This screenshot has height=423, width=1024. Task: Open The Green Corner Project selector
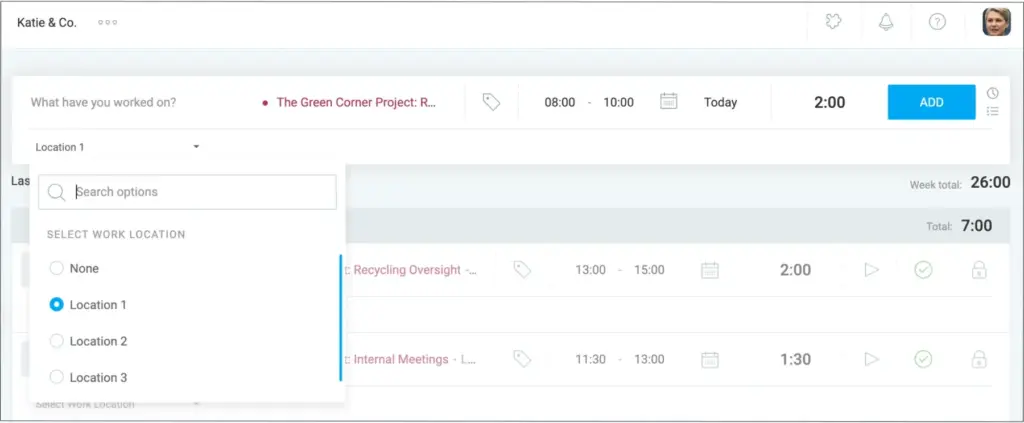click(355, 102)
